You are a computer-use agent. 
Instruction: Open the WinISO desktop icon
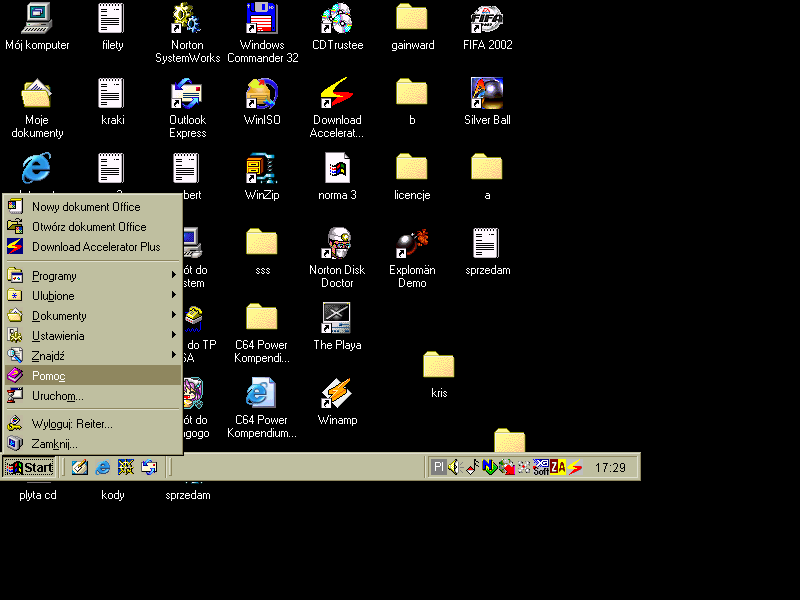(261, 94)
